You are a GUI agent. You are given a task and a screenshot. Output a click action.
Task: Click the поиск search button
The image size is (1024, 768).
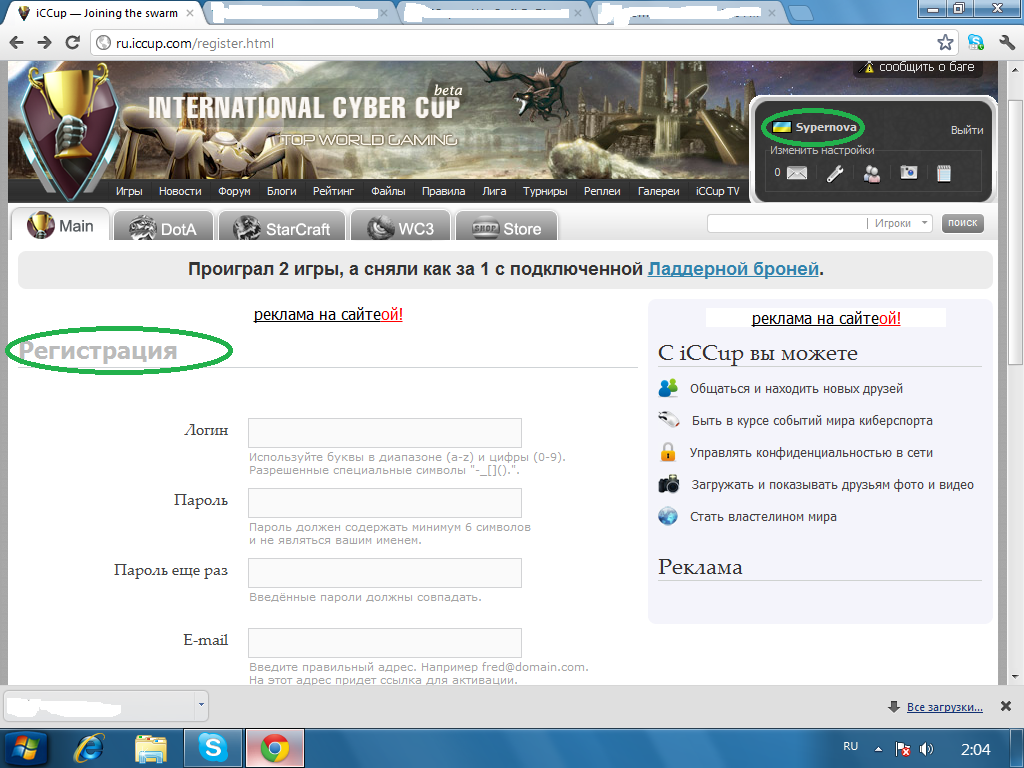tap(962, 223)
